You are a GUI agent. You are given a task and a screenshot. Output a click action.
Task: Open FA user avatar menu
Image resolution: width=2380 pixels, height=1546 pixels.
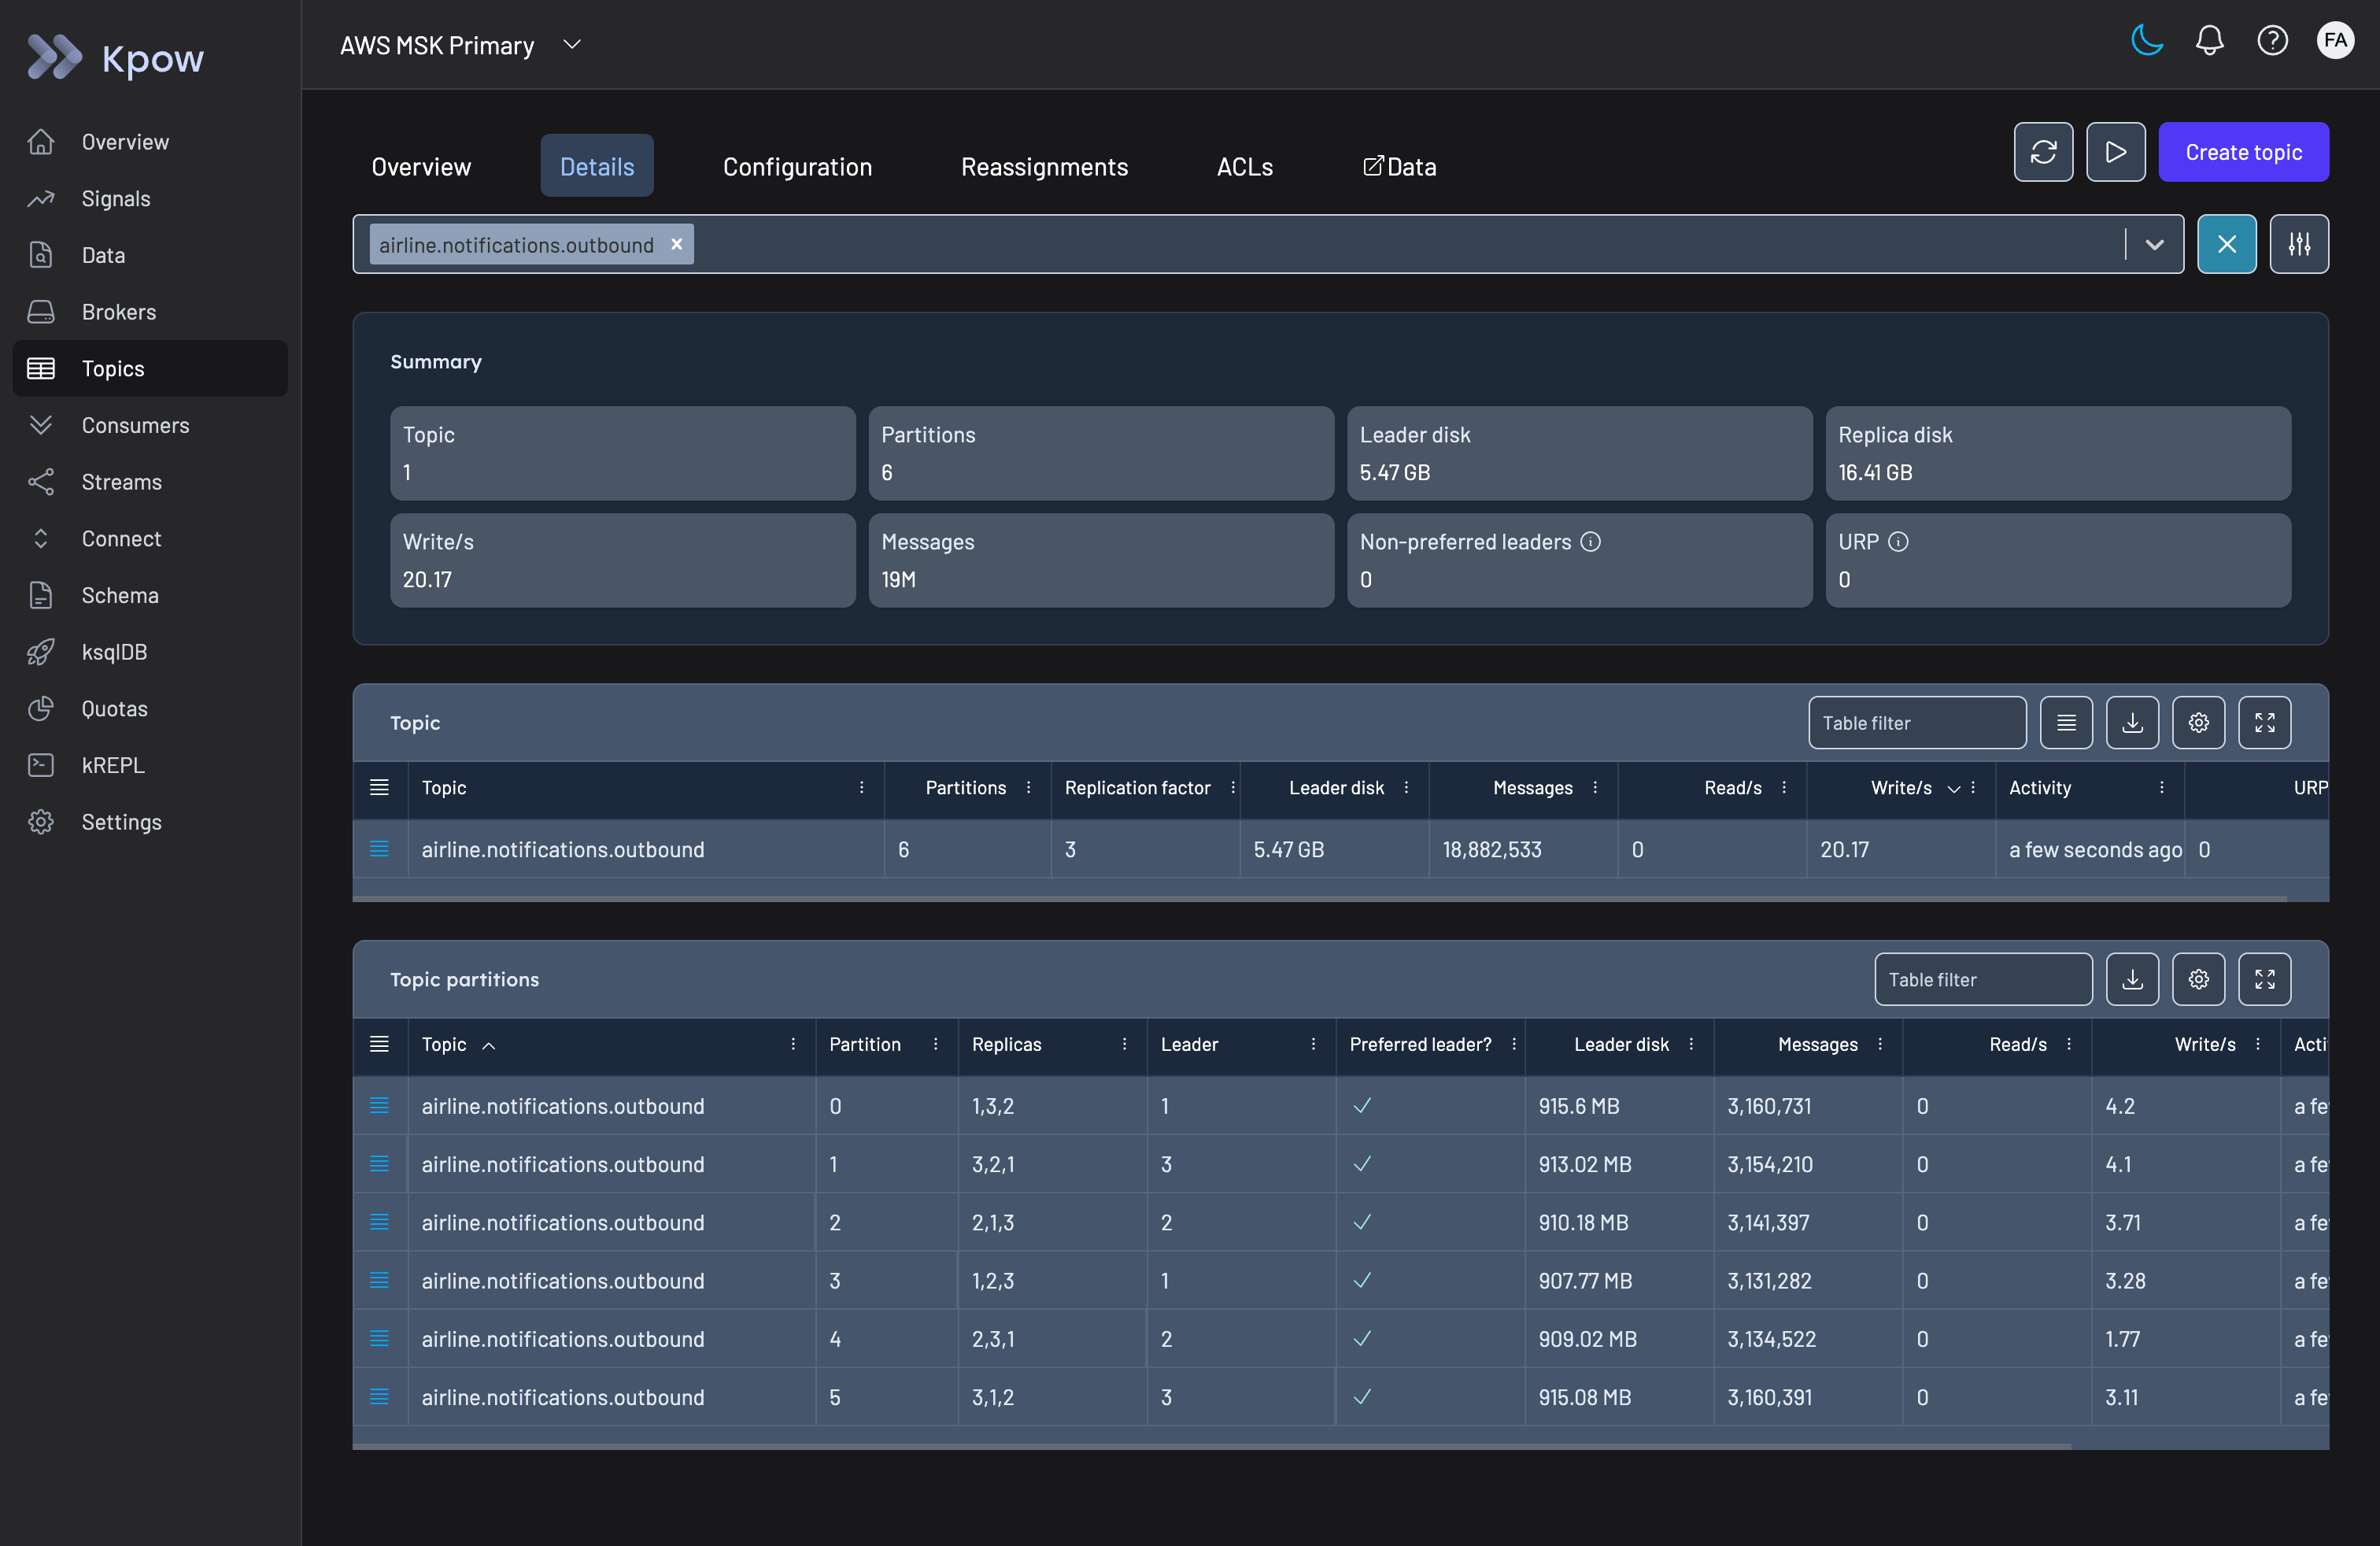[x=2335, y=41]
